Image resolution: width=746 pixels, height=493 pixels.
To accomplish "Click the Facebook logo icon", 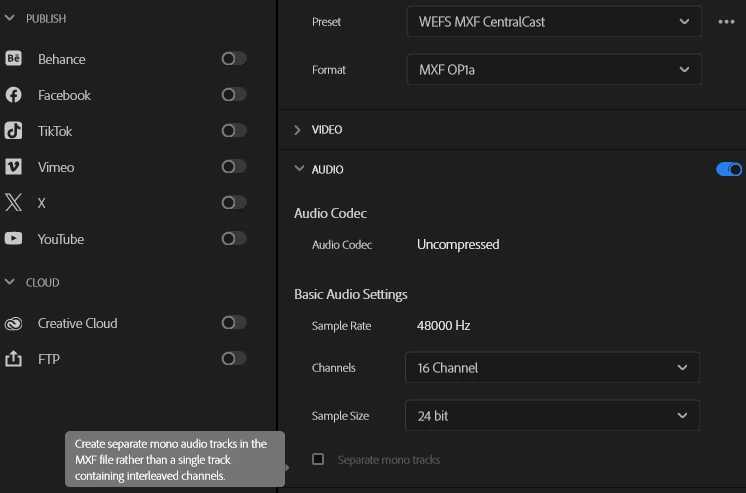I will 14,95.
